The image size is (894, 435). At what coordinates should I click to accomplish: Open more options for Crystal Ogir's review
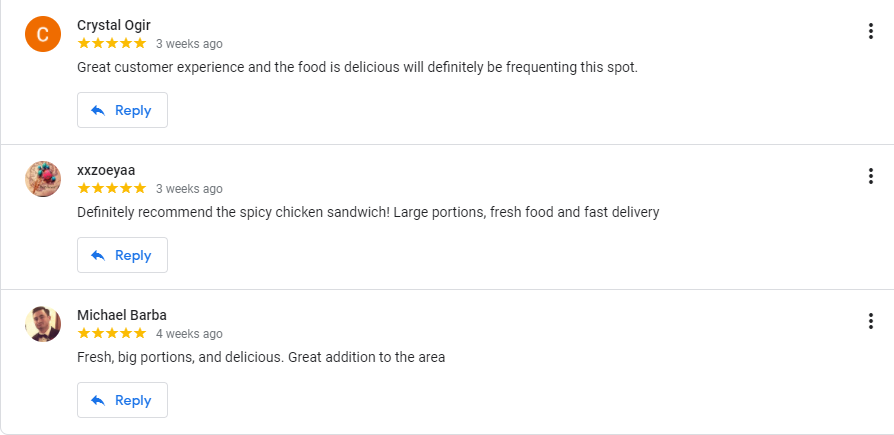tap(871, 31)
